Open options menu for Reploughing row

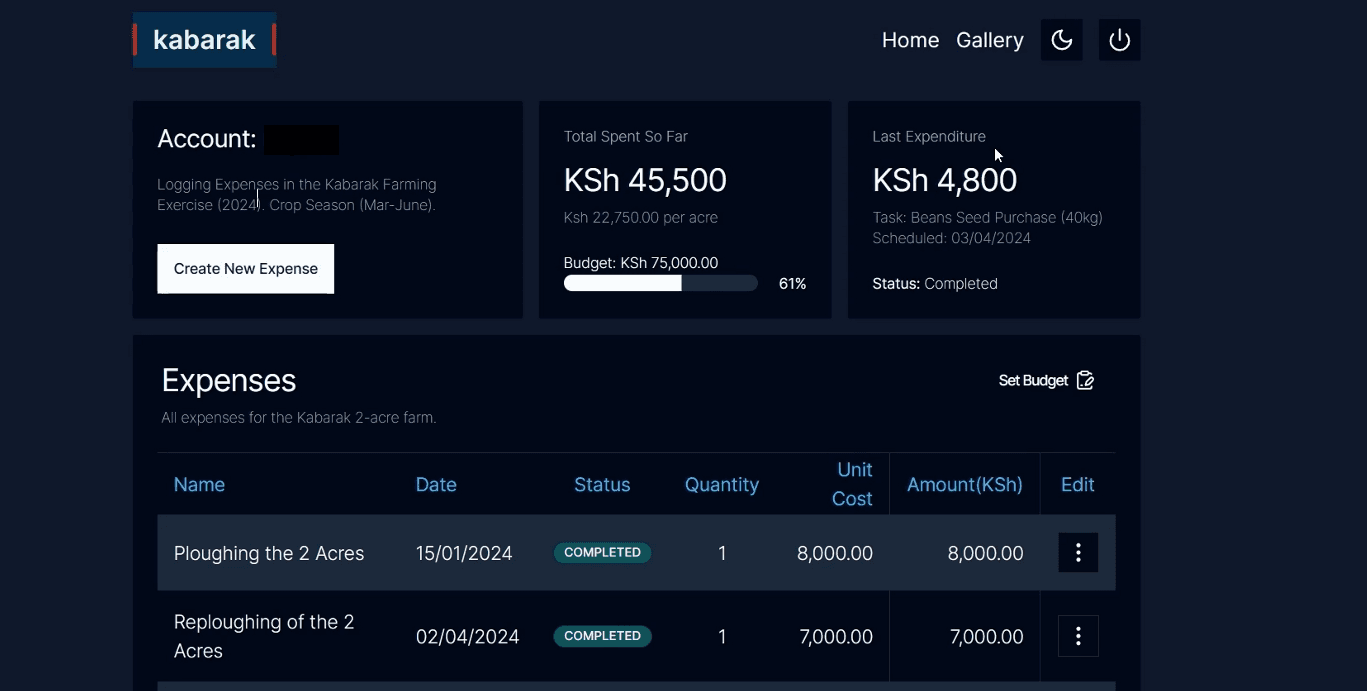pos(1078,636)
